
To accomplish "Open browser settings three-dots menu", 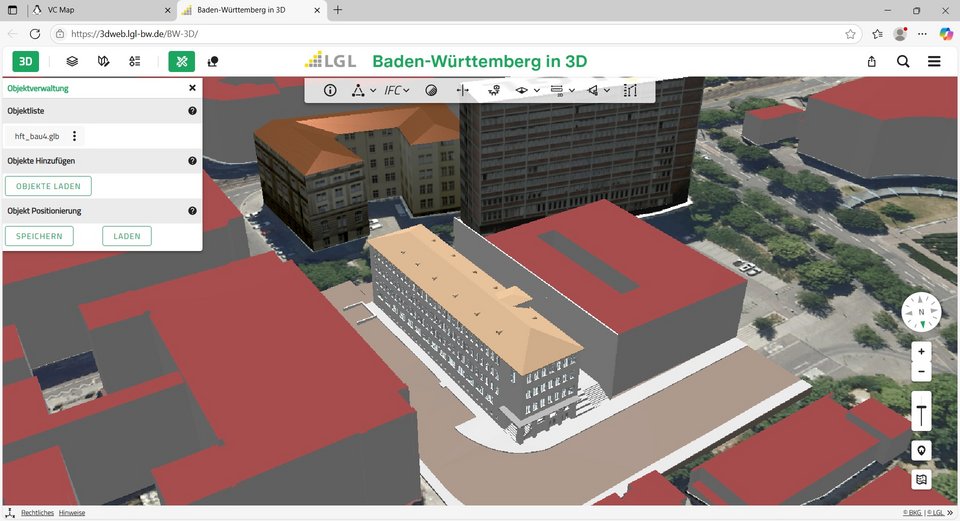I will [x=923, y=34].
